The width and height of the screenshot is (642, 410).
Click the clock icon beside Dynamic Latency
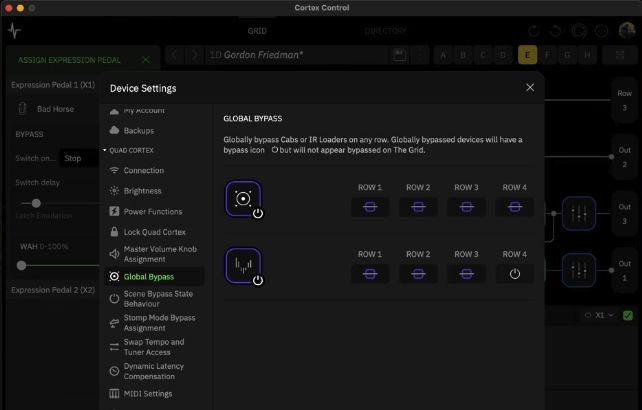click(x=114, y=371)
